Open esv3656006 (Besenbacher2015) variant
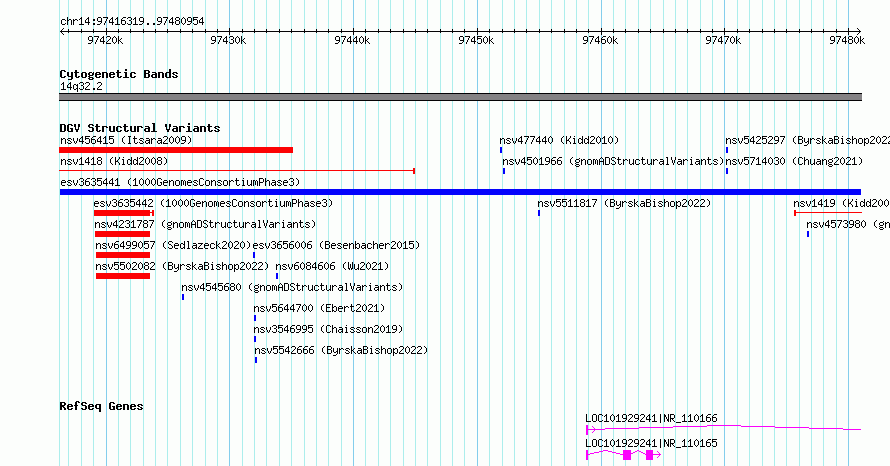 [x=336, y=245]
